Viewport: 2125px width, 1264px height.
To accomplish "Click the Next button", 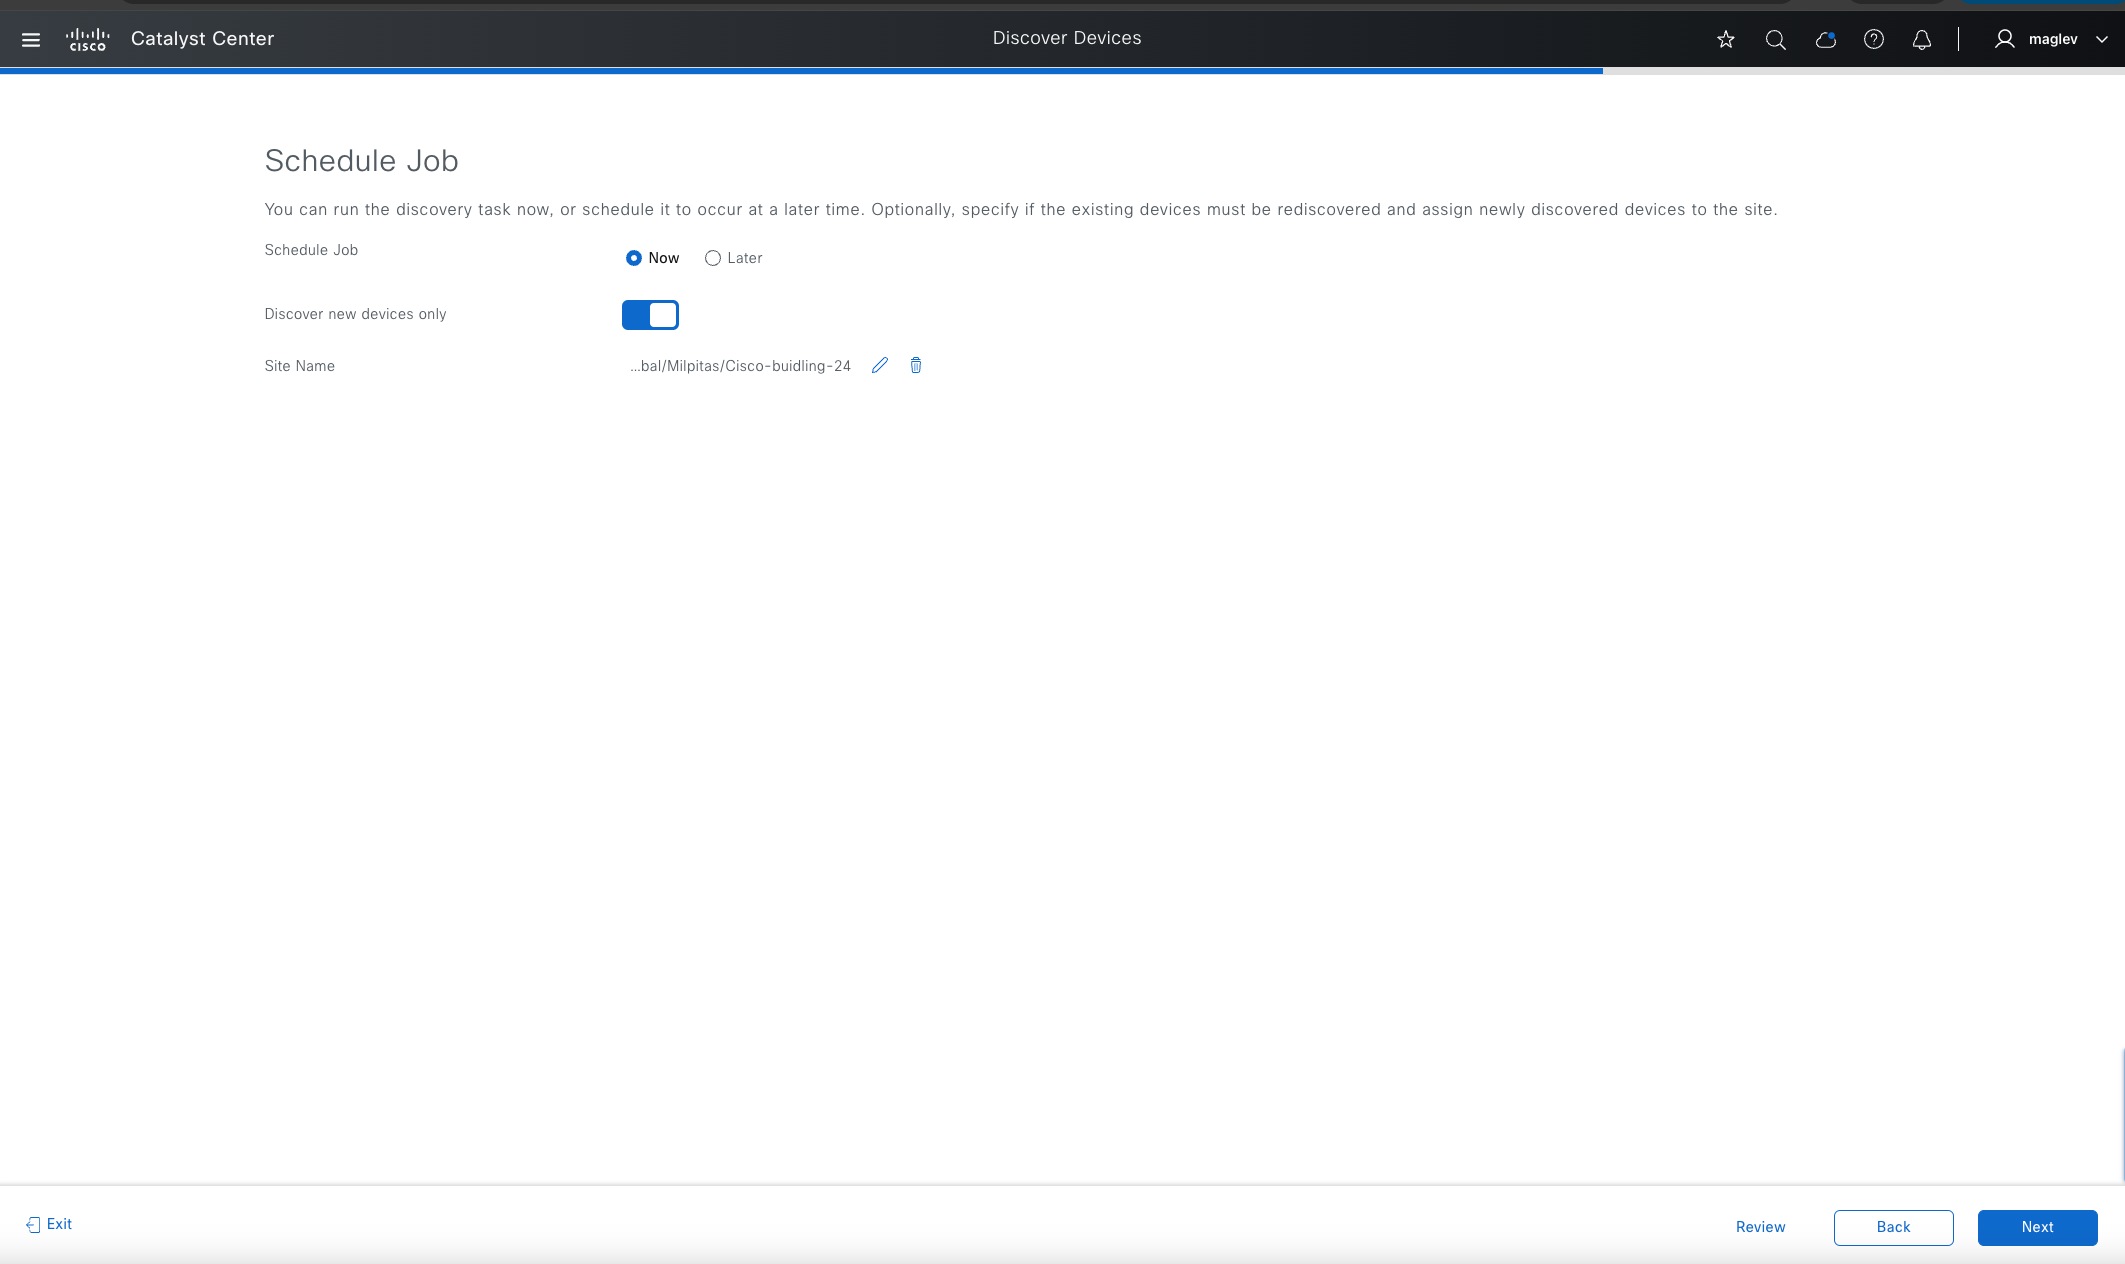I will pos(2037,1227).
